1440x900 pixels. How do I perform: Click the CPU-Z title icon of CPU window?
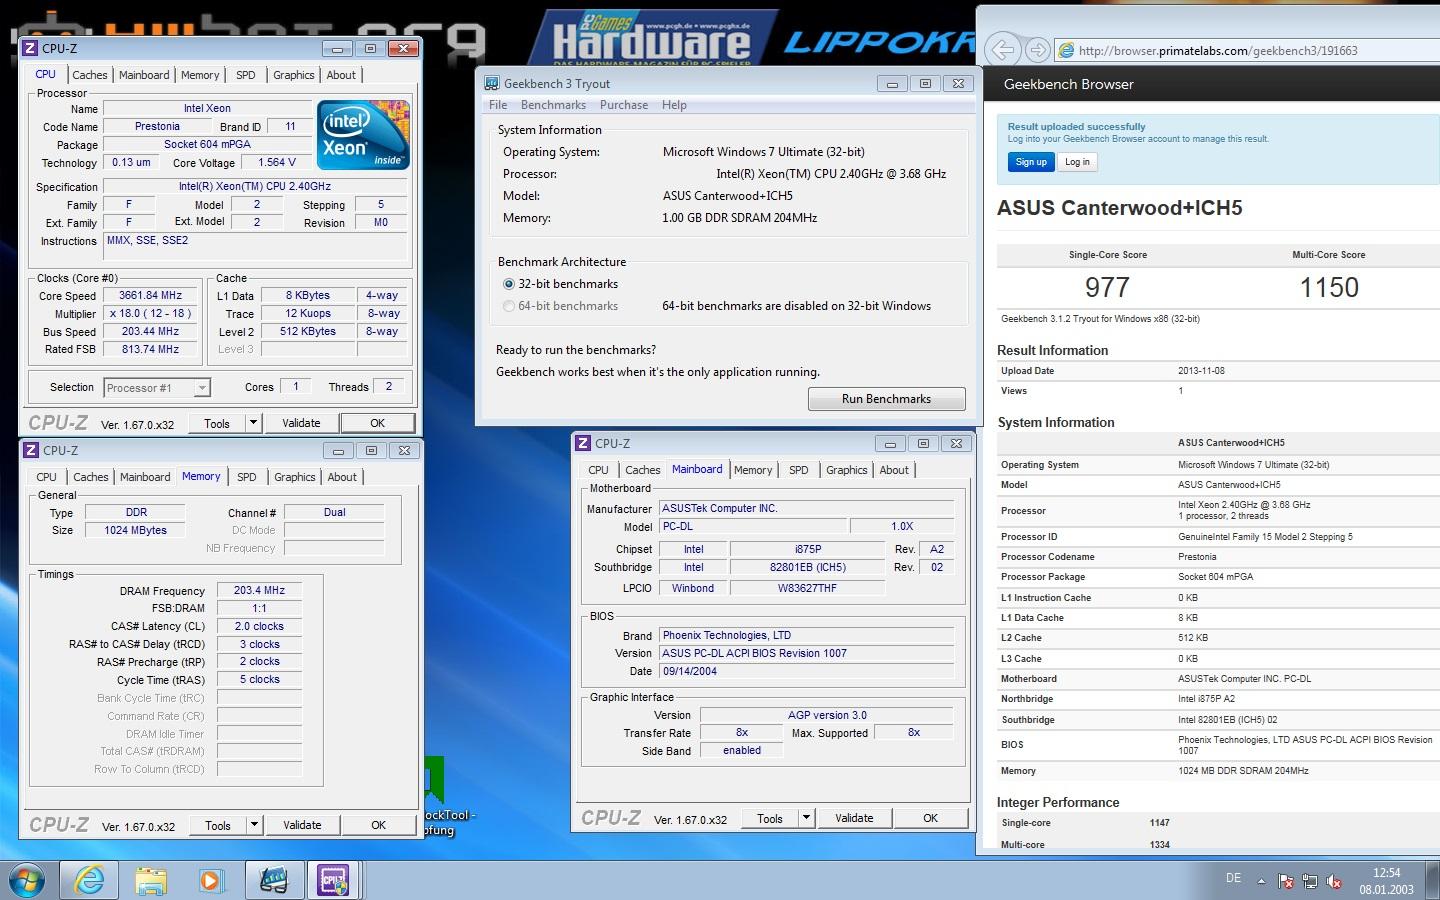31,48
